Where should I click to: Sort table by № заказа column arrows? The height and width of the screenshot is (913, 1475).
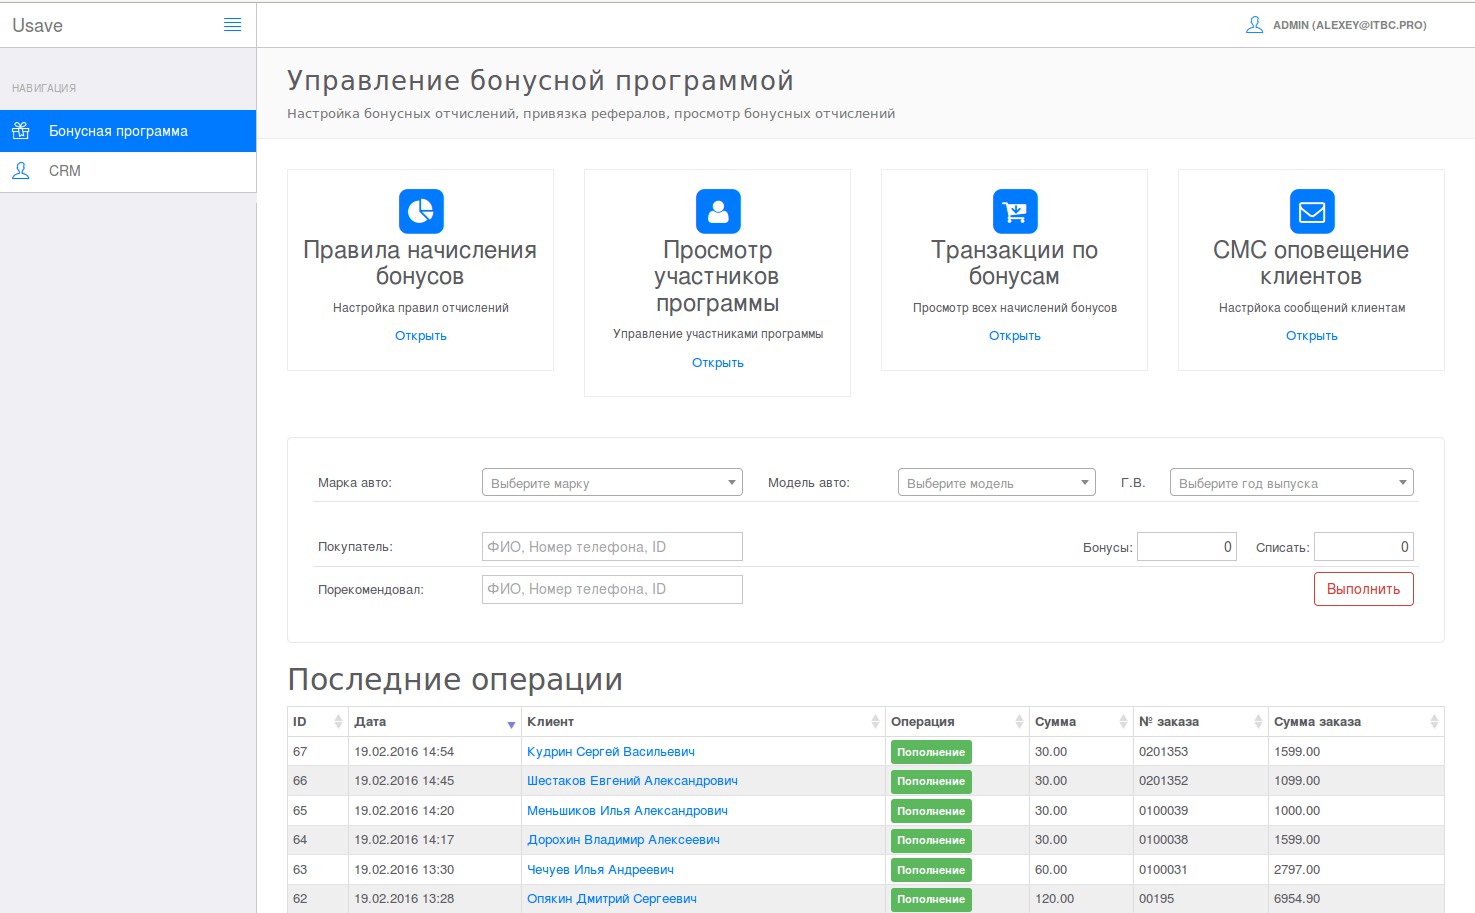coord(1258,722)
